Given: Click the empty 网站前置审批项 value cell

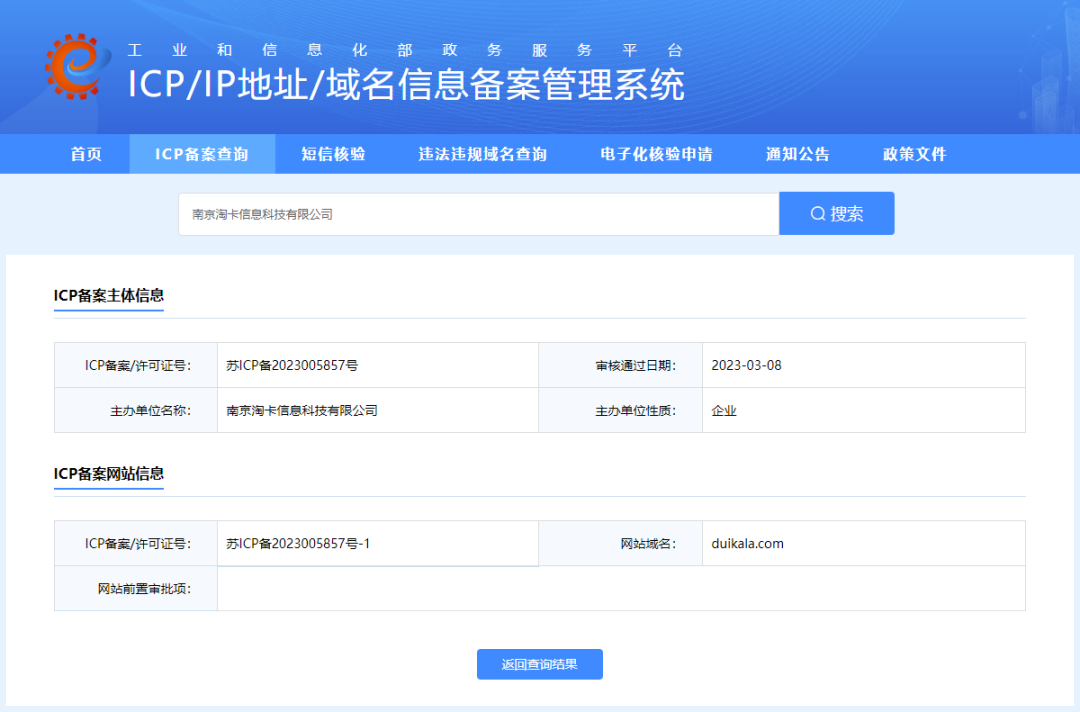Looking at the screenshot, I should [x=621, y=589].
